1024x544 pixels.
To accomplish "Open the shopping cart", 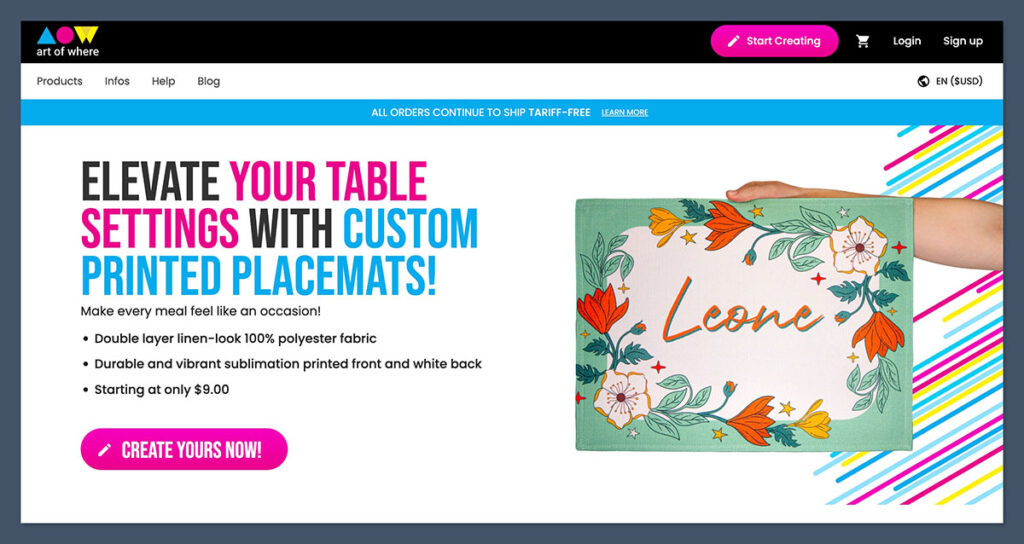I will (x=863, y=41).
